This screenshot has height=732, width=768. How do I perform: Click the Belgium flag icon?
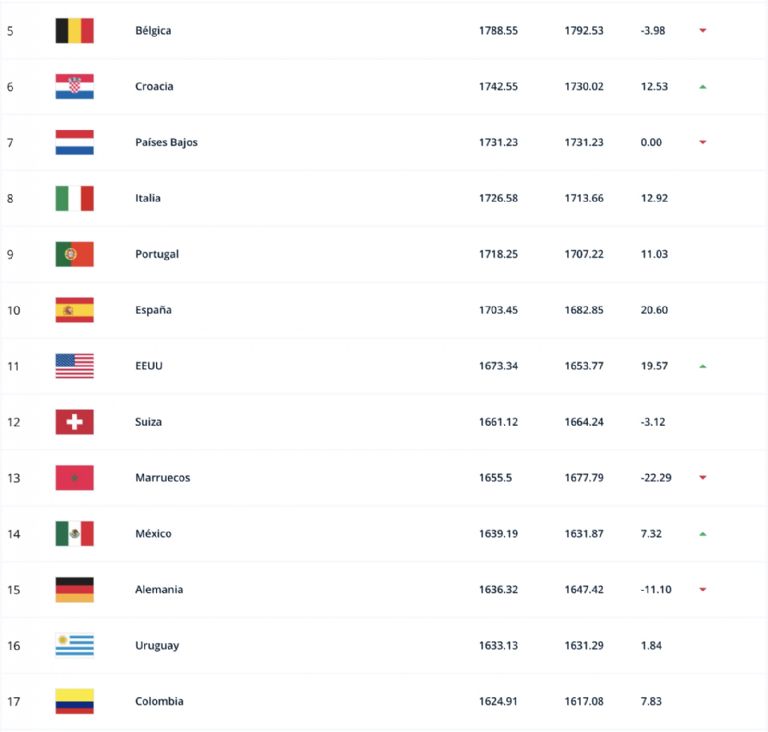pyautogui.click(x=74, y=31)
